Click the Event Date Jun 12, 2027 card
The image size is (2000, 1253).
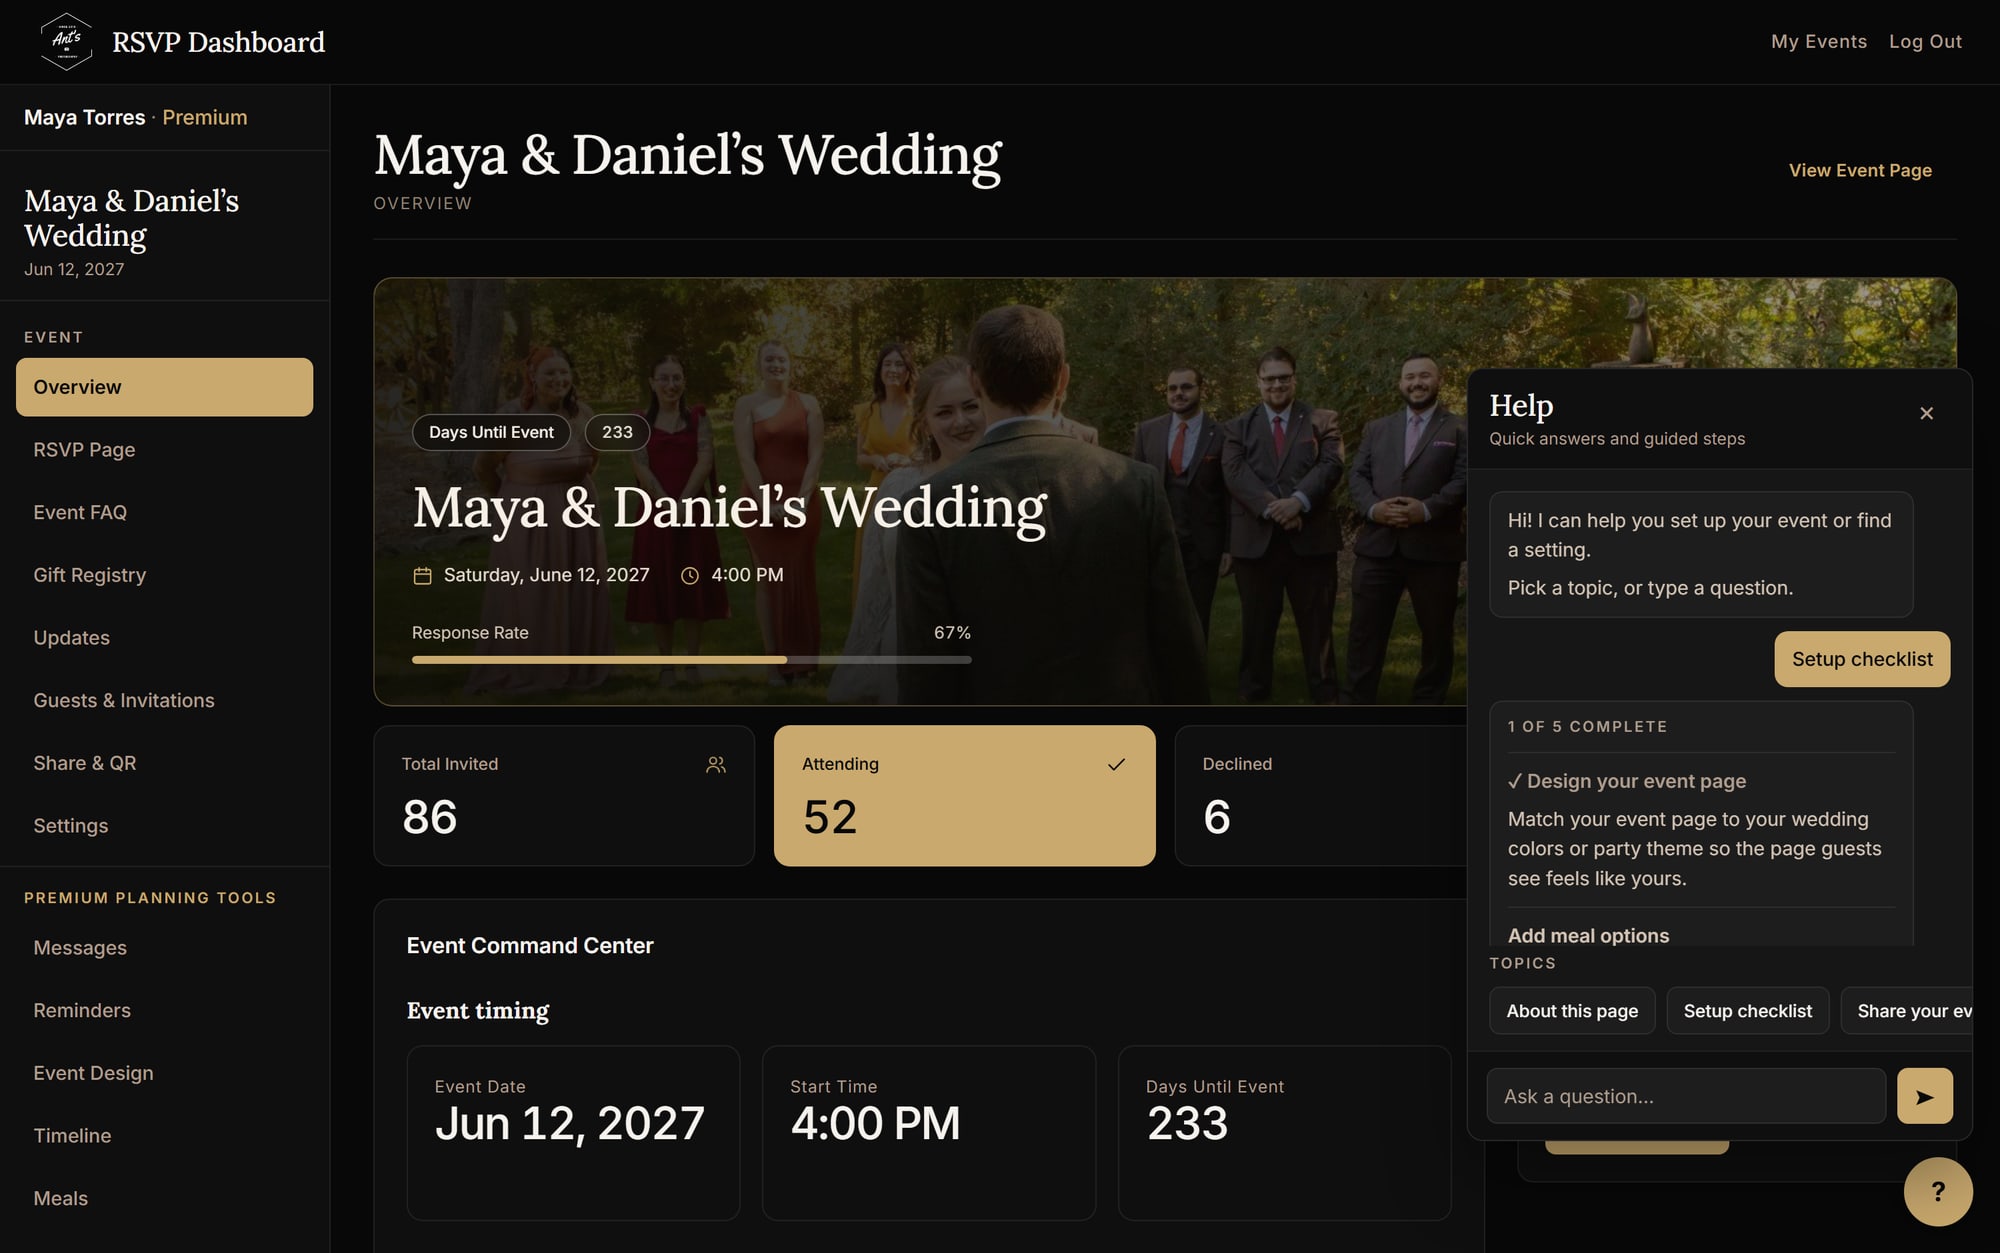pyautogui.click(x=573, y=1133)
